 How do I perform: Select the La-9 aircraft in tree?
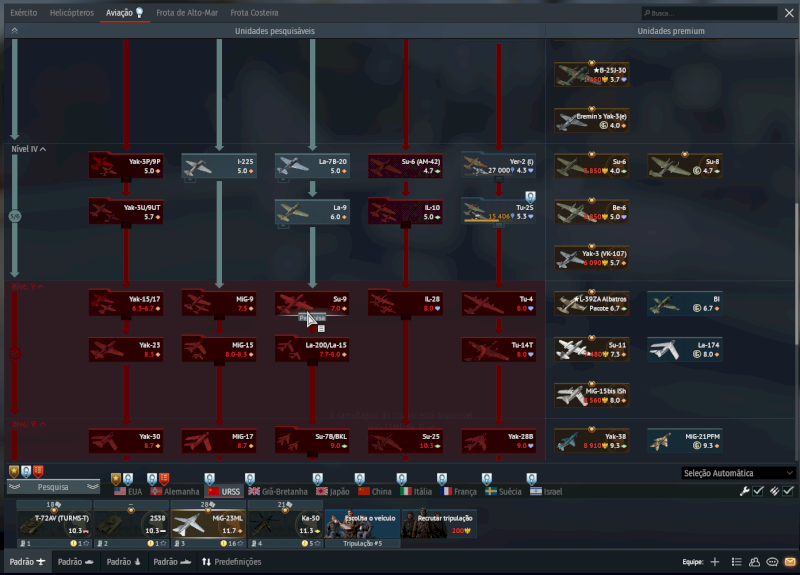tap(311, 211)
